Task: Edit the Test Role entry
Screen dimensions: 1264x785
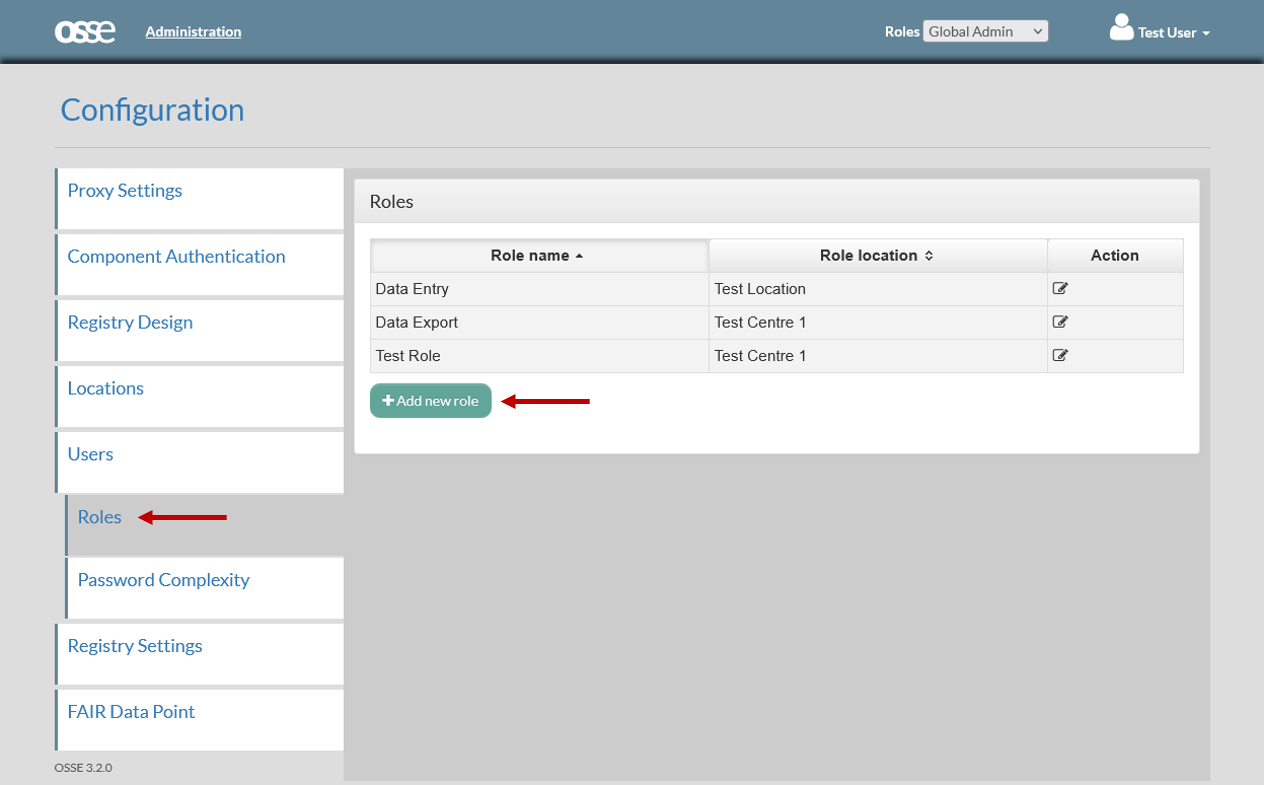Action: click(1060, 355)
